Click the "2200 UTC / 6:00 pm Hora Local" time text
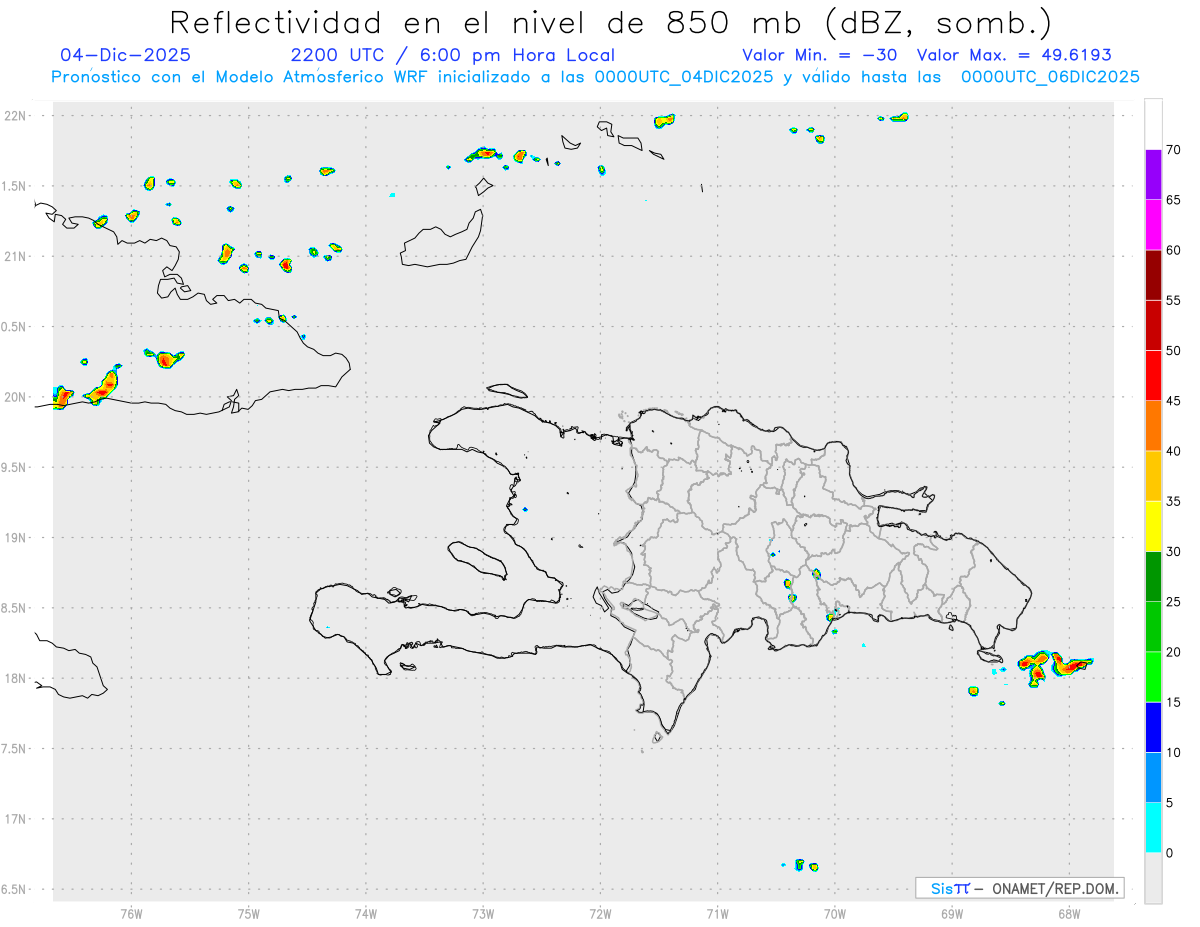The width and height of the screenshot is (1200, 927). (453, 55)
